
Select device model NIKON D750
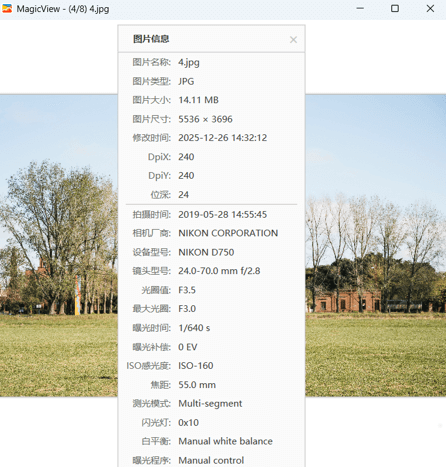[206, 252]
